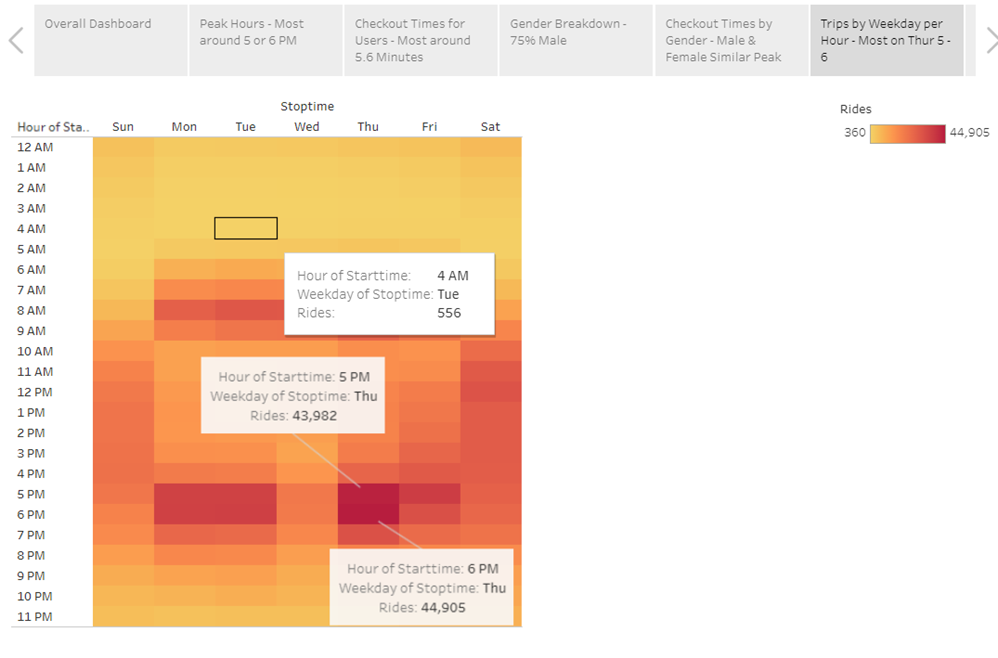Click the Sun column header

tap(122, 126)
